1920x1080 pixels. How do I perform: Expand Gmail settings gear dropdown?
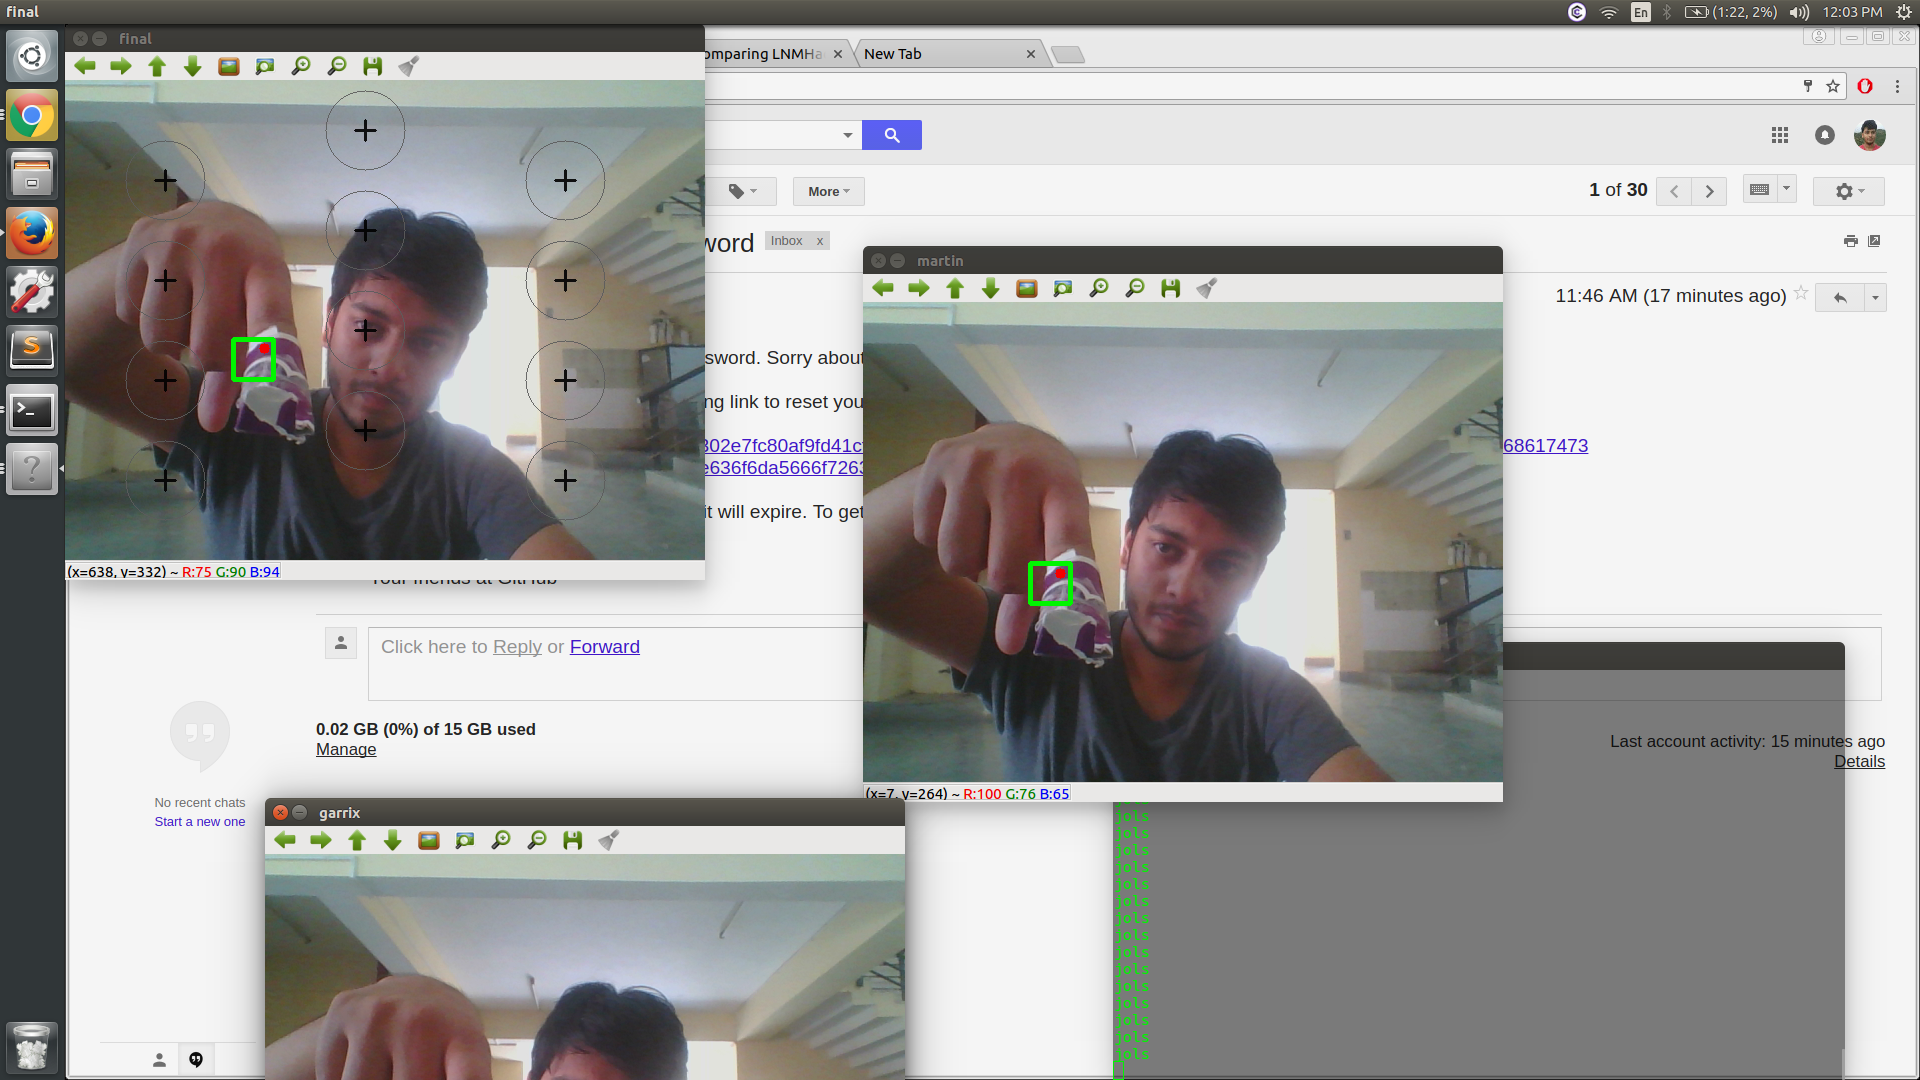(x=1849, y=191)
